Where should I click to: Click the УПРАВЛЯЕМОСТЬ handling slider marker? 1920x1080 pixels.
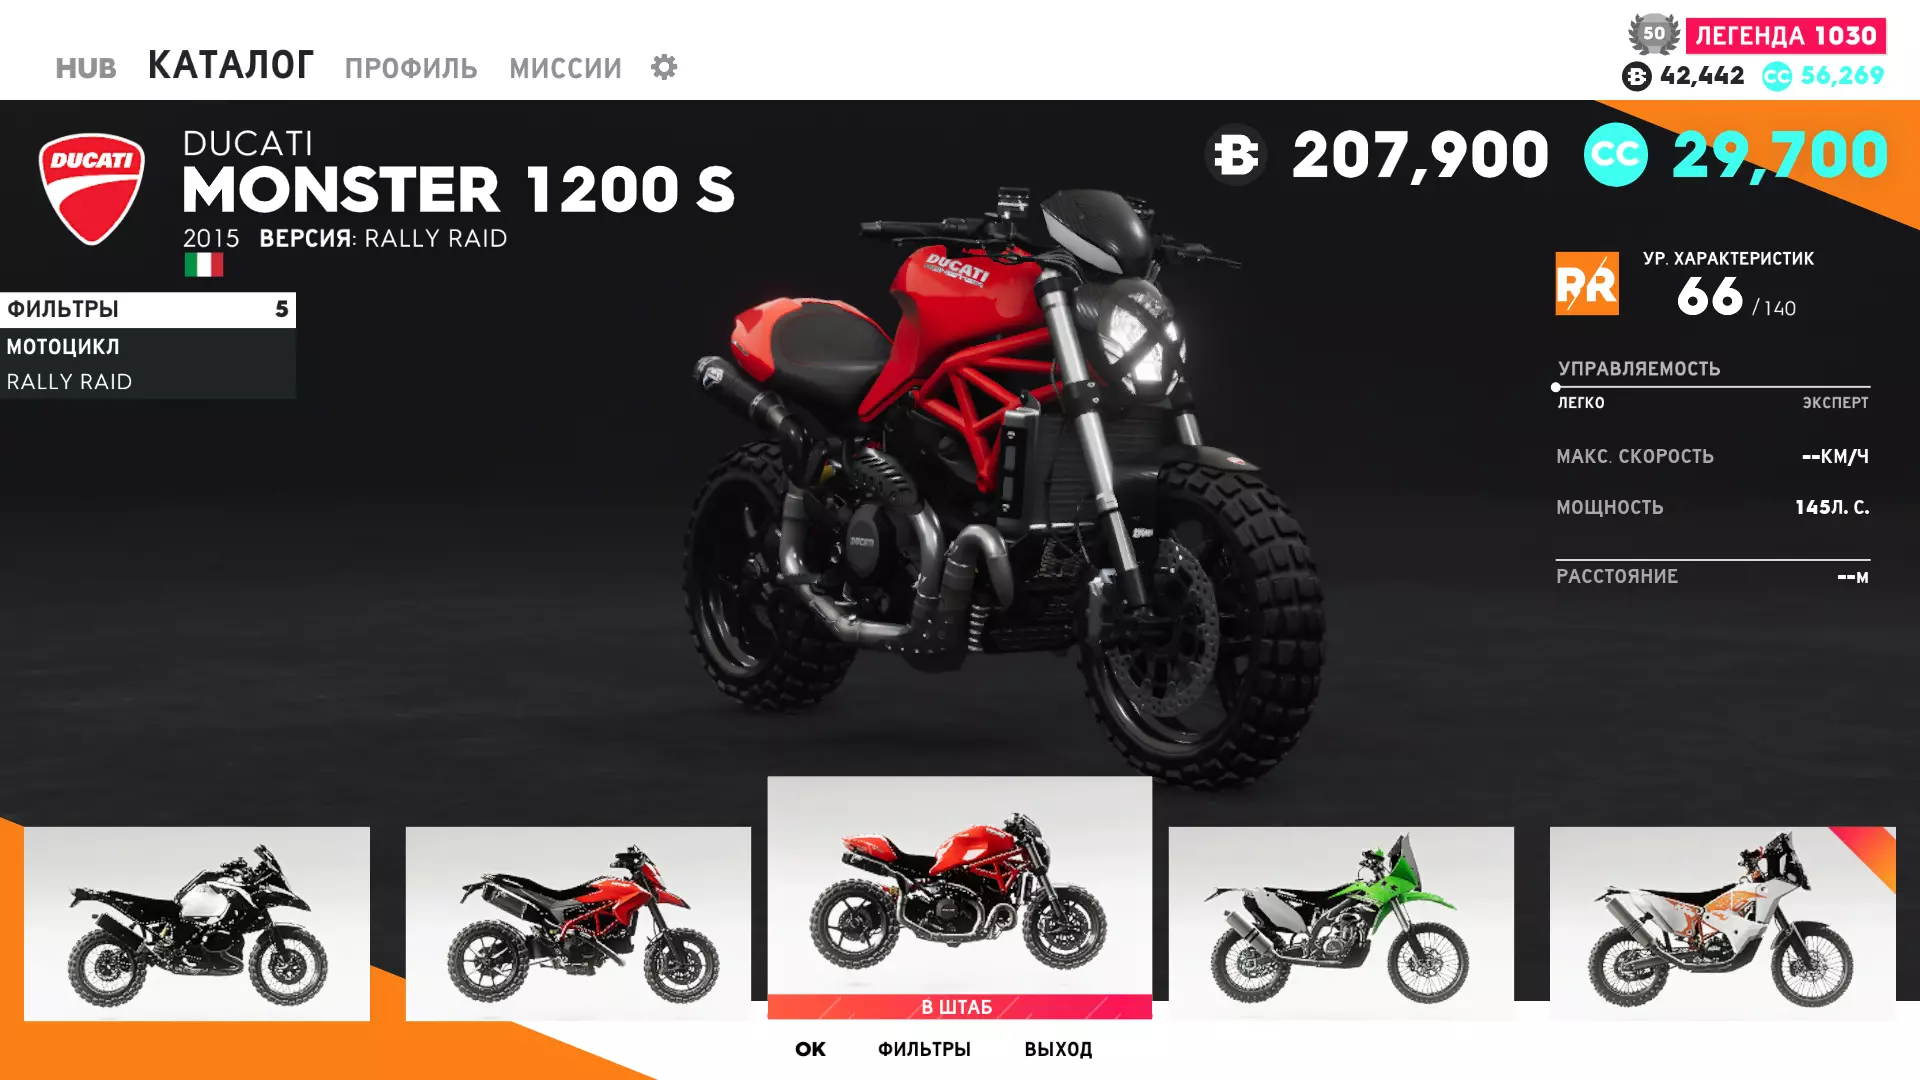(1555, 387)
